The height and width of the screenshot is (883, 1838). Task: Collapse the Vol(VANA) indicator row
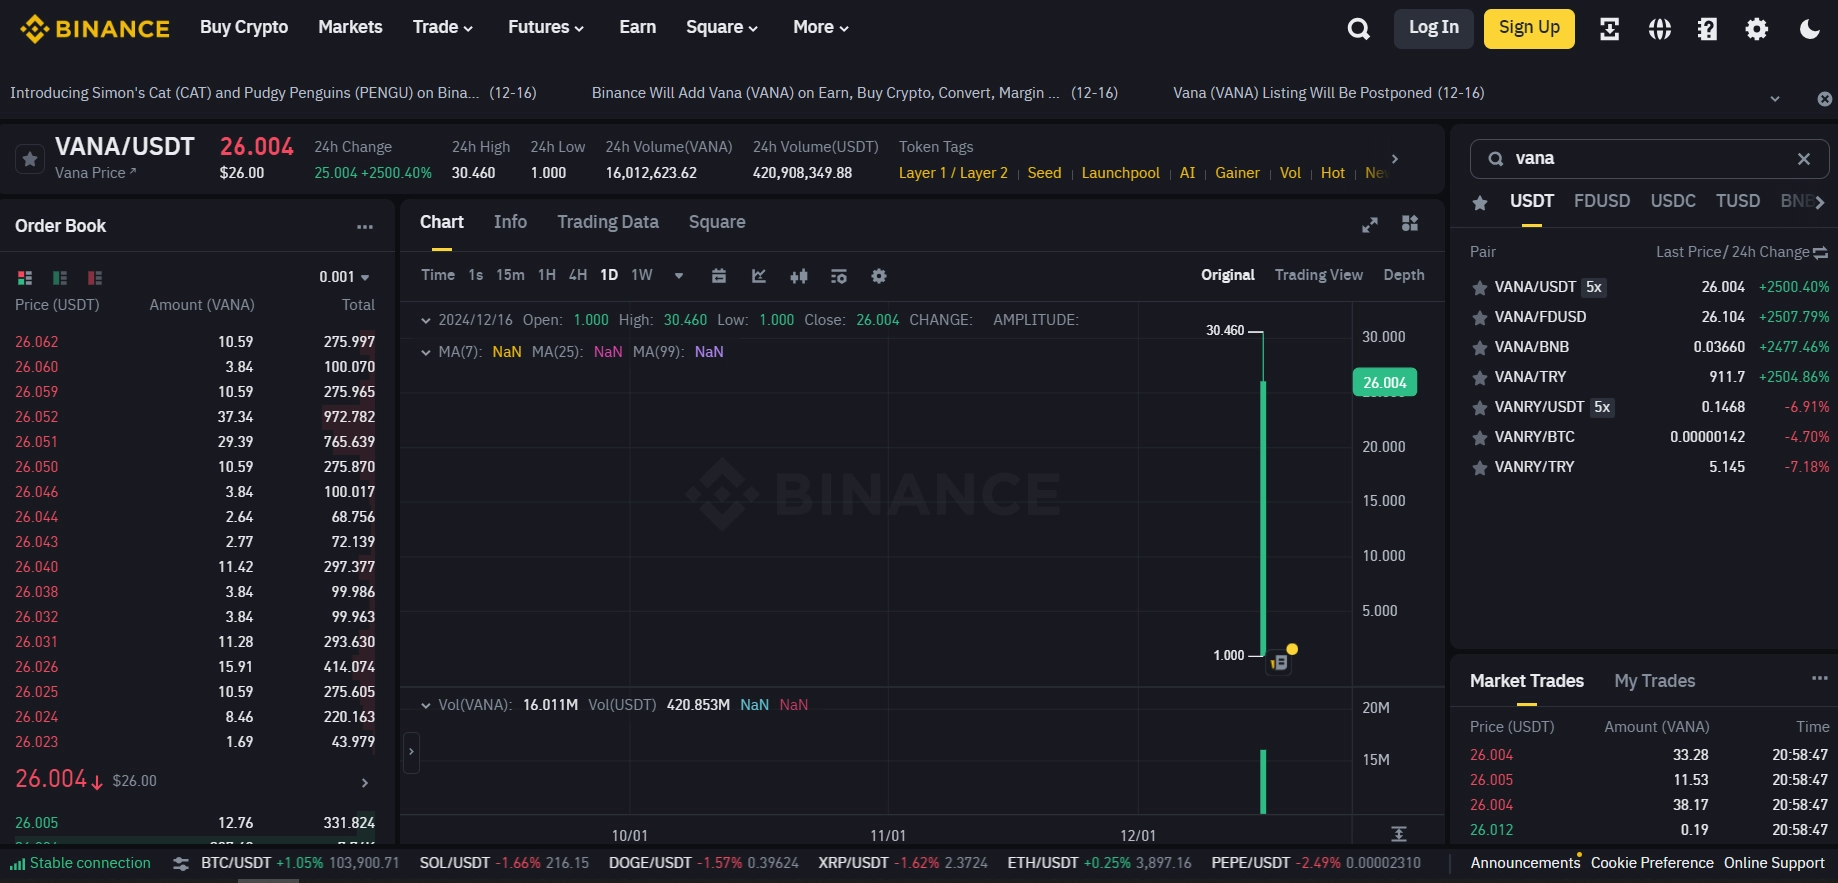426,706
